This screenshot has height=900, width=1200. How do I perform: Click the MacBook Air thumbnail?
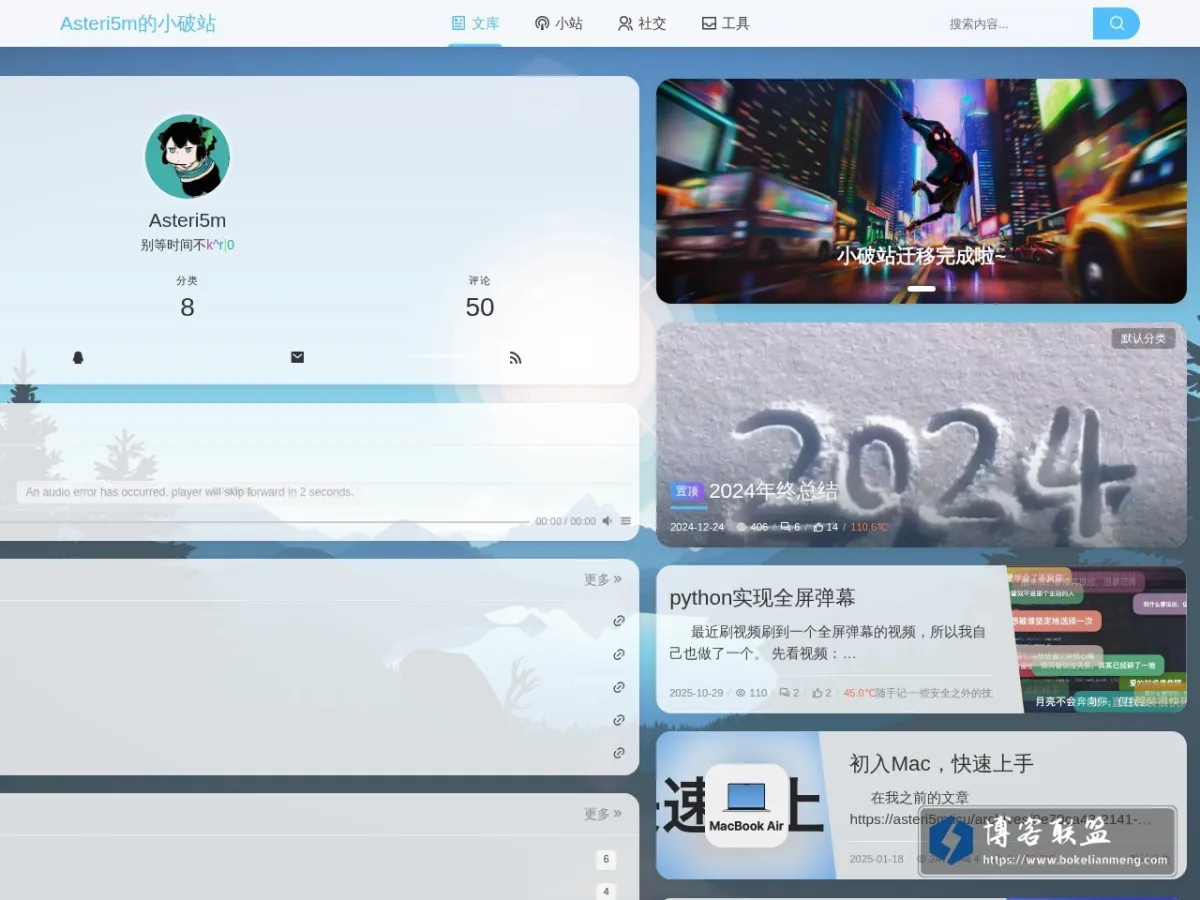[x=746, y=805]
